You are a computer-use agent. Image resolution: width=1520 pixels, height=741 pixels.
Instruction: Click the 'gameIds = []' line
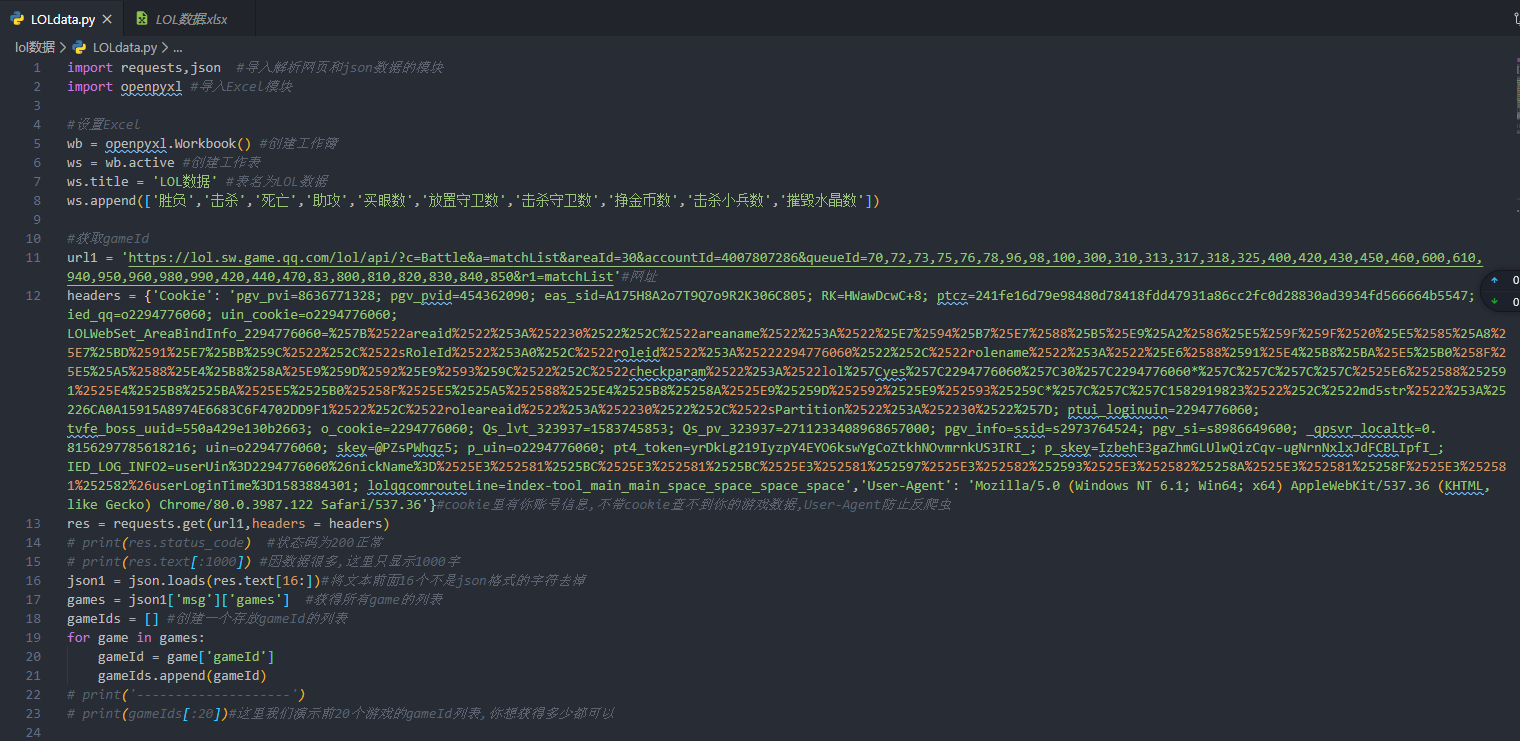(113, 619)
